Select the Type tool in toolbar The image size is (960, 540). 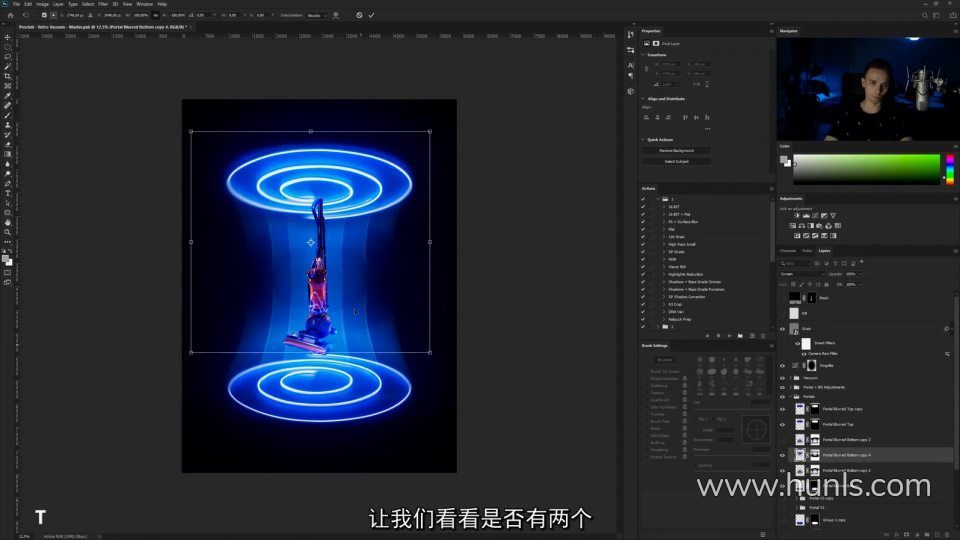(7, 193)
